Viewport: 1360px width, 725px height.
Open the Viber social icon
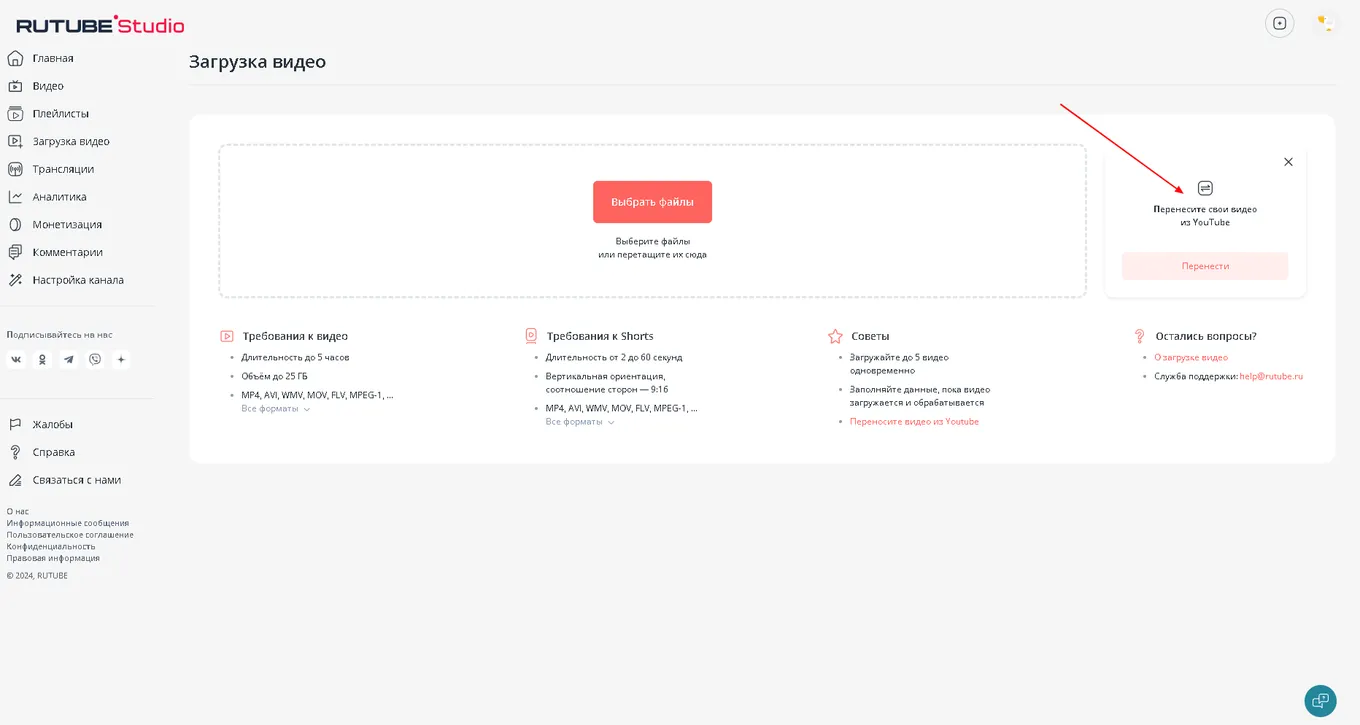click(x=95, y=359)
